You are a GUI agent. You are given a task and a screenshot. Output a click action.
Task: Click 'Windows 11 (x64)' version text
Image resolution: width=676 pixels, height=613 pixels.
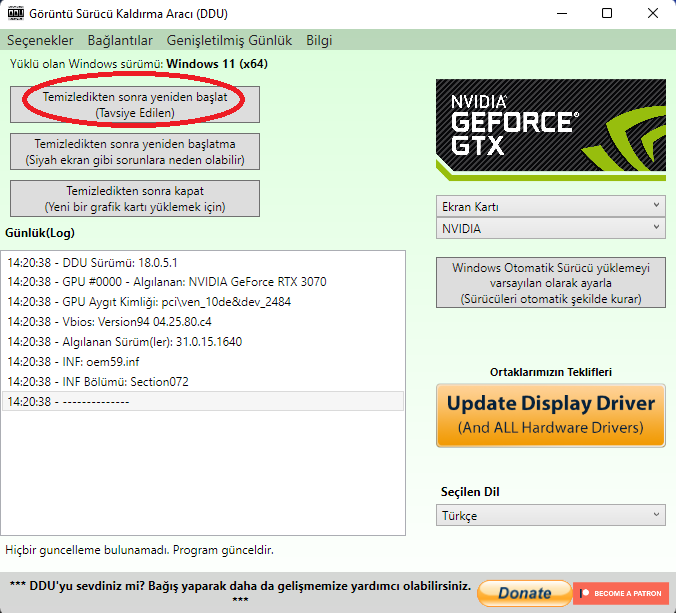pos(217,64)
